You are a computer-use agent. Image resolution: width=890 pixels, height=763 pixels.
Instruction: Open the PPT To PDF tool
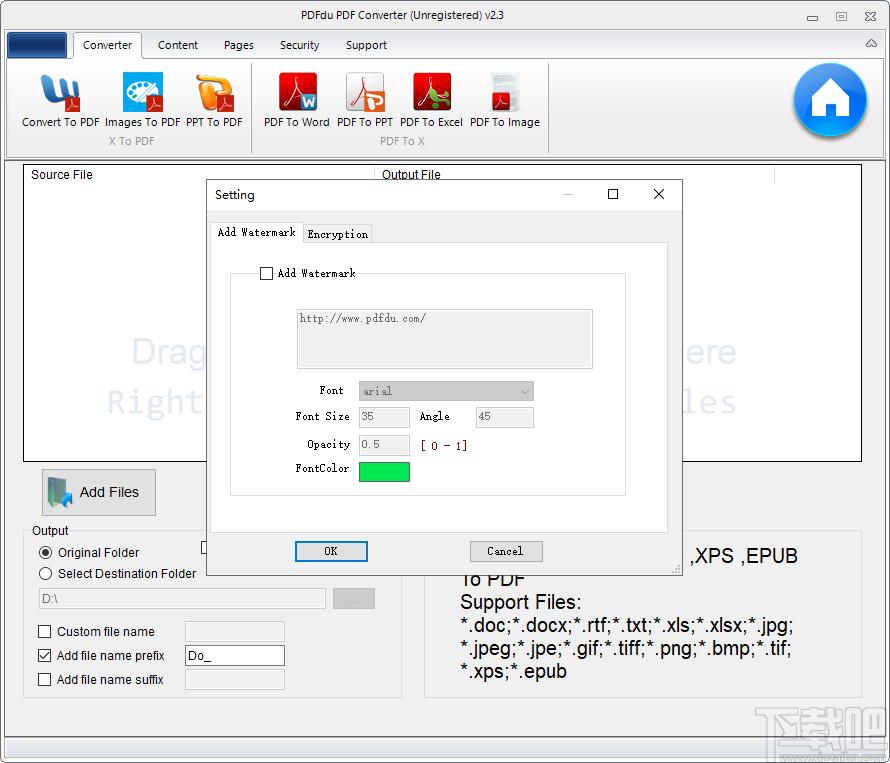pyautogui.click(x=214, y=100)
